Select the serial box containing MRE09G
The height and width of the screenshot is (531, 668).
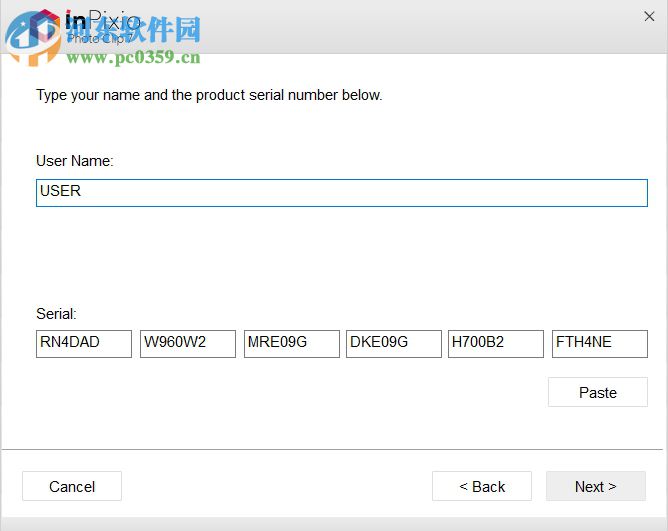pyautogui.click(x=292, y=343)
